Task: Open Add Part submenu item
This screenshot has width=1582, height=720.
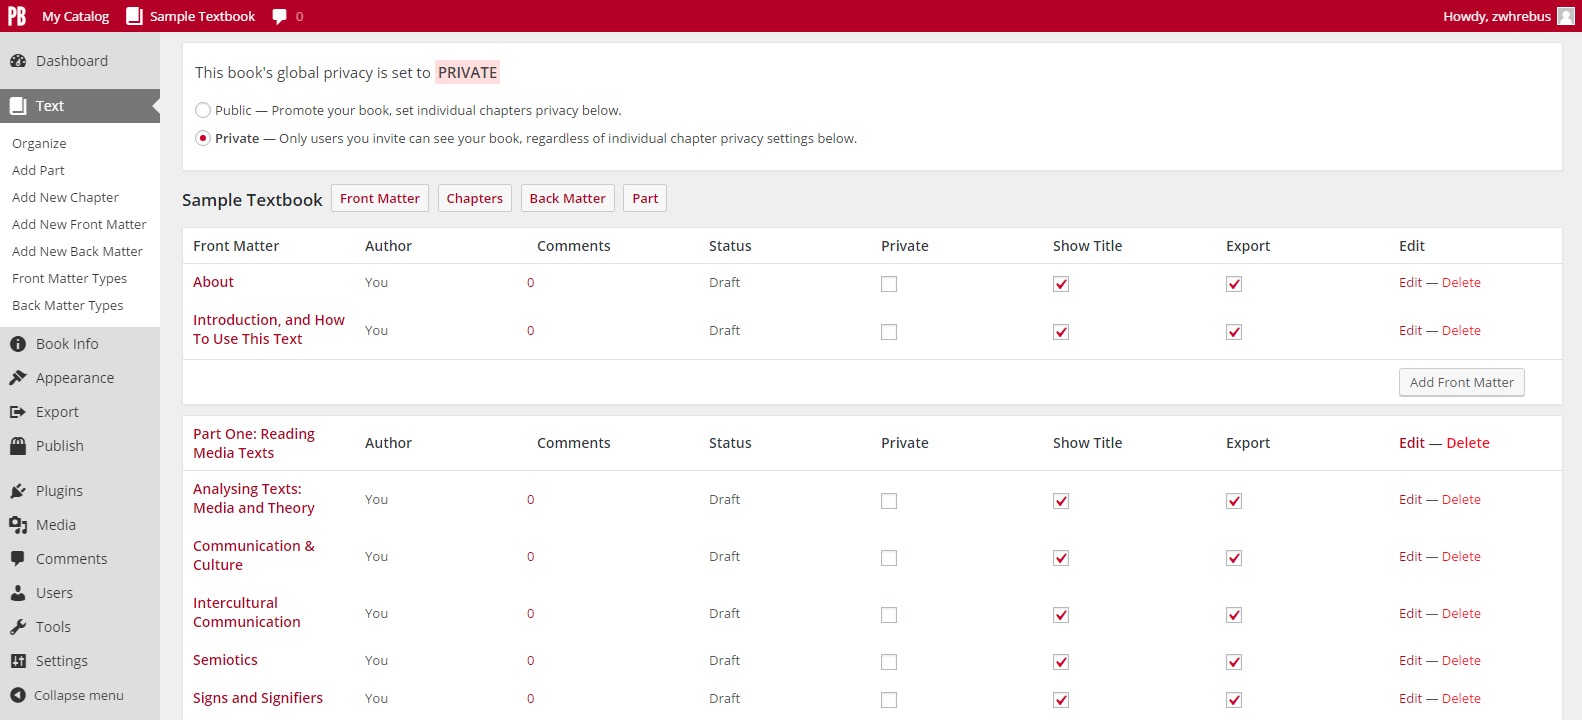Action: [38, 171]
